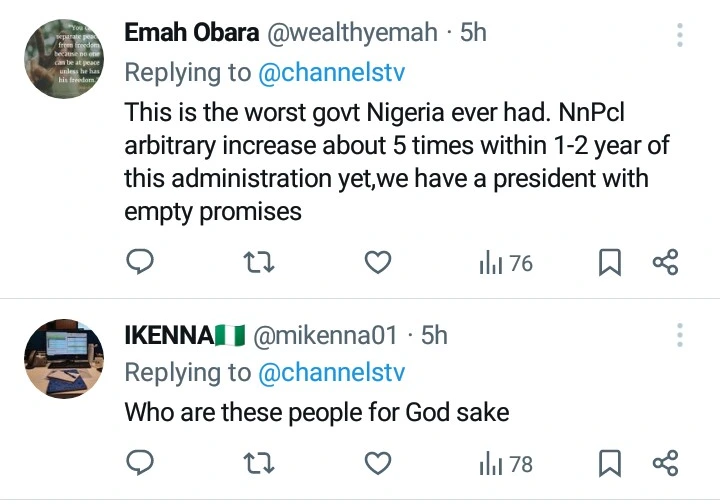View analytics showing 76 views
The image size is (720, 504).
tap(505, 263)
